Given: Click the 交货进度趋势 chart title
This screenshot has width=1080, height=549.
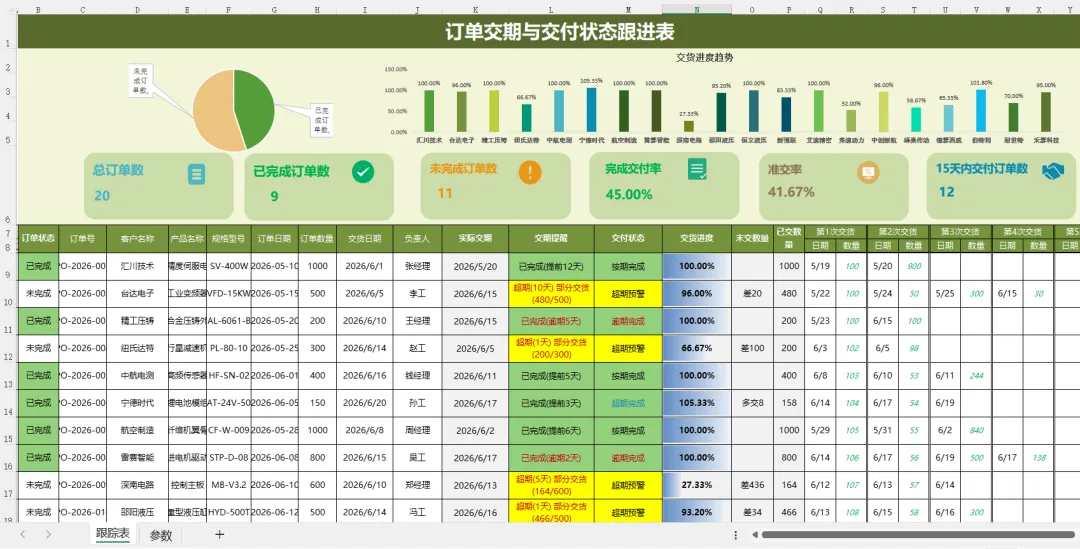Looking at the screenshot, I should pyautogui.click(x=704, y=58).
